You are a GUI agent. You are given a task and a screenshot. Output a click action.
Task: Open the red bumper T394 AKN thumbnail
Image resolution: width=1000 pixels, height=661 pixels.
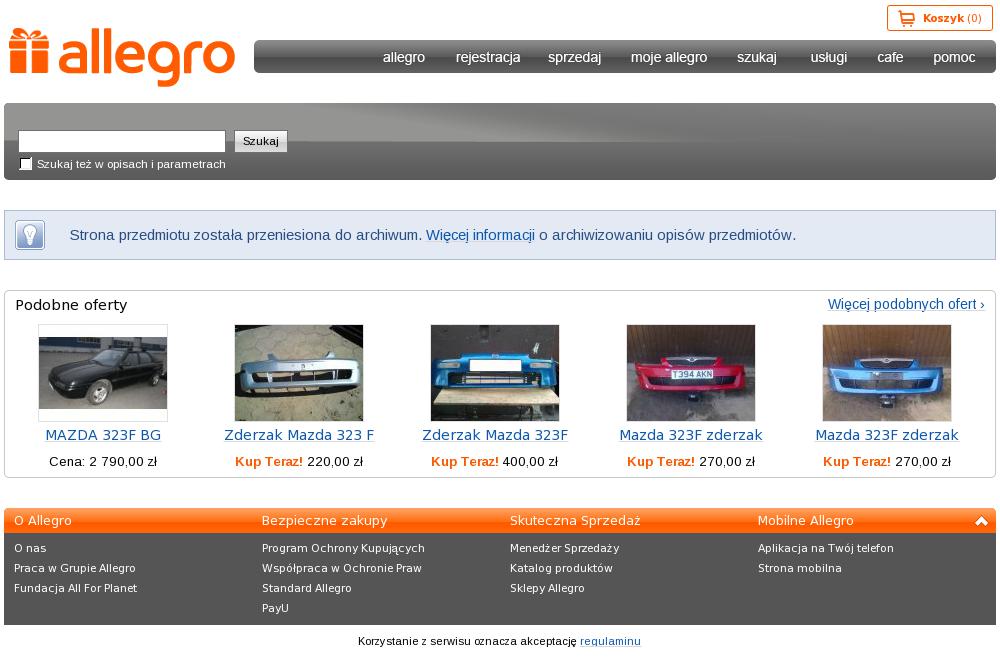691,373
